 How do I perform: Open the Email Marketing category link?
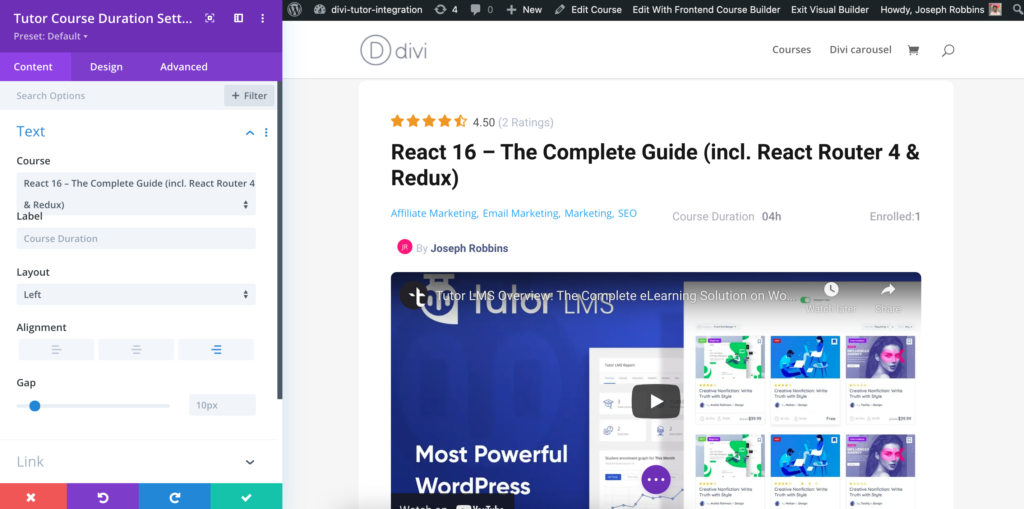(x=520, y=213)
